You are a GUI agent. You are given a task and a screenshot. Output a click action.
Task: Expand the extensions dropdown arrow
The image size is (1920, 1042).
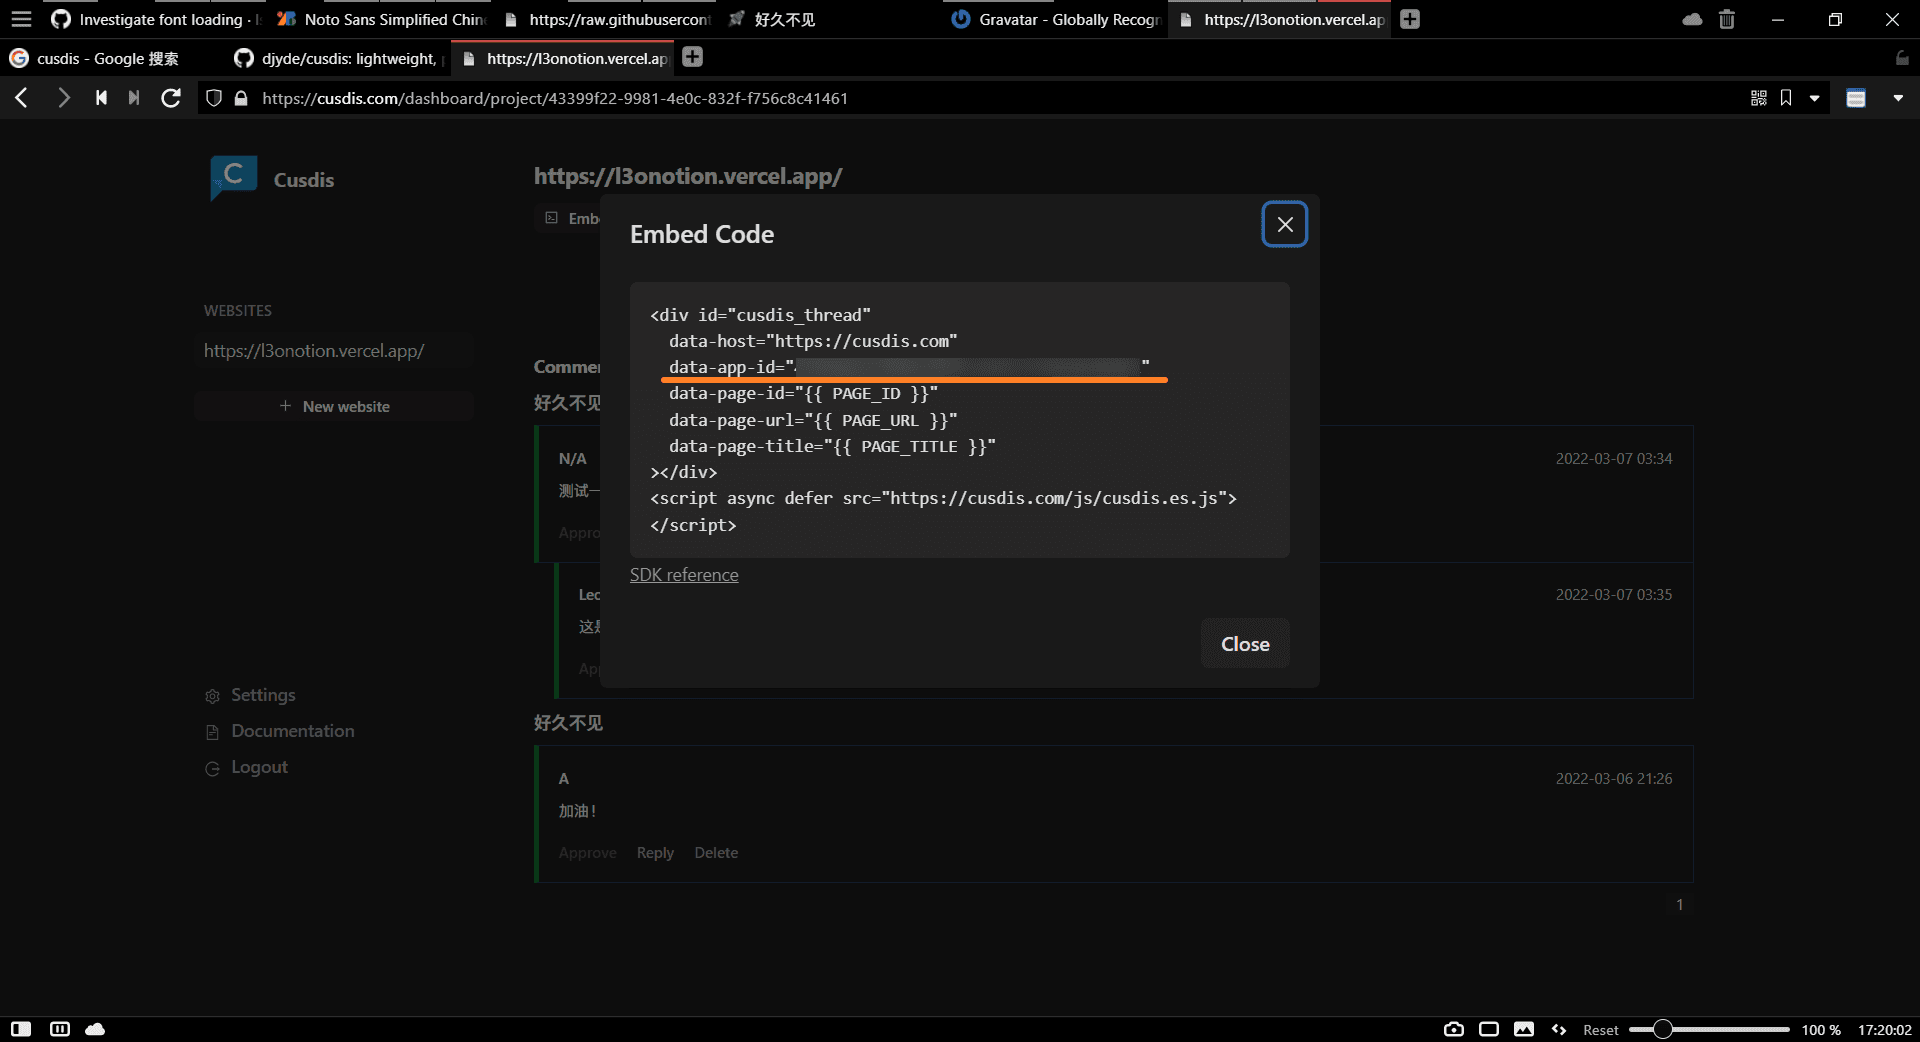[1898, 98]
